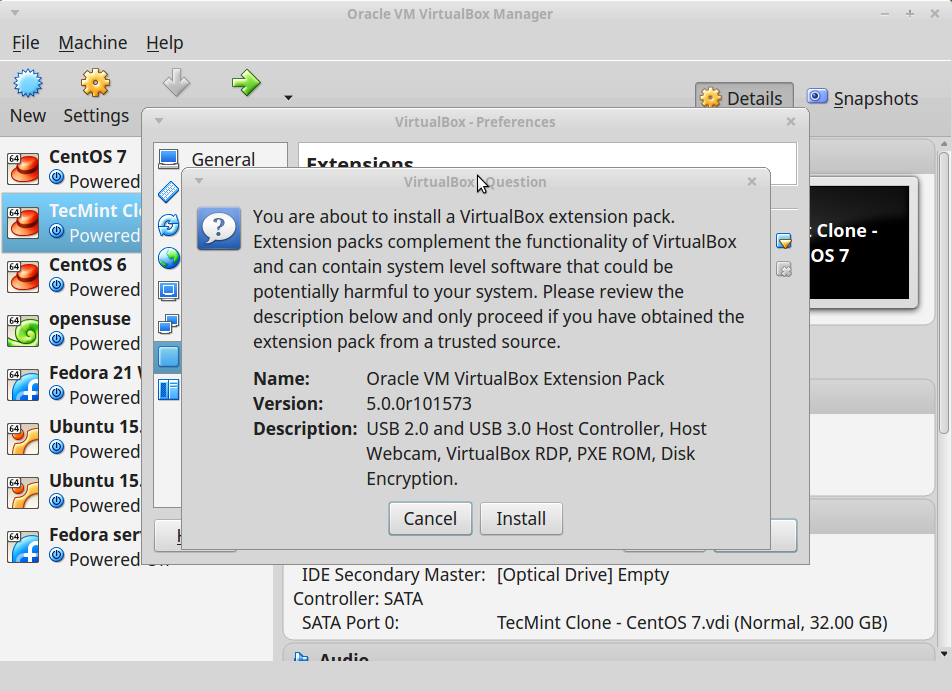Click the version value '5.0.0r101573'

(x=419, y=404)
